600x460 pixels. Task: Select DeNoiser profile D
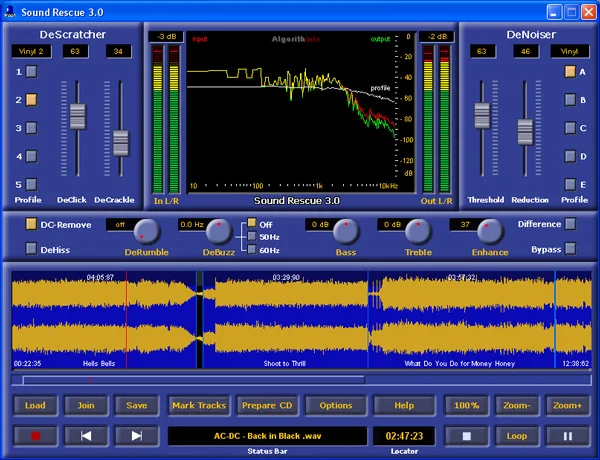coord(570,156)
